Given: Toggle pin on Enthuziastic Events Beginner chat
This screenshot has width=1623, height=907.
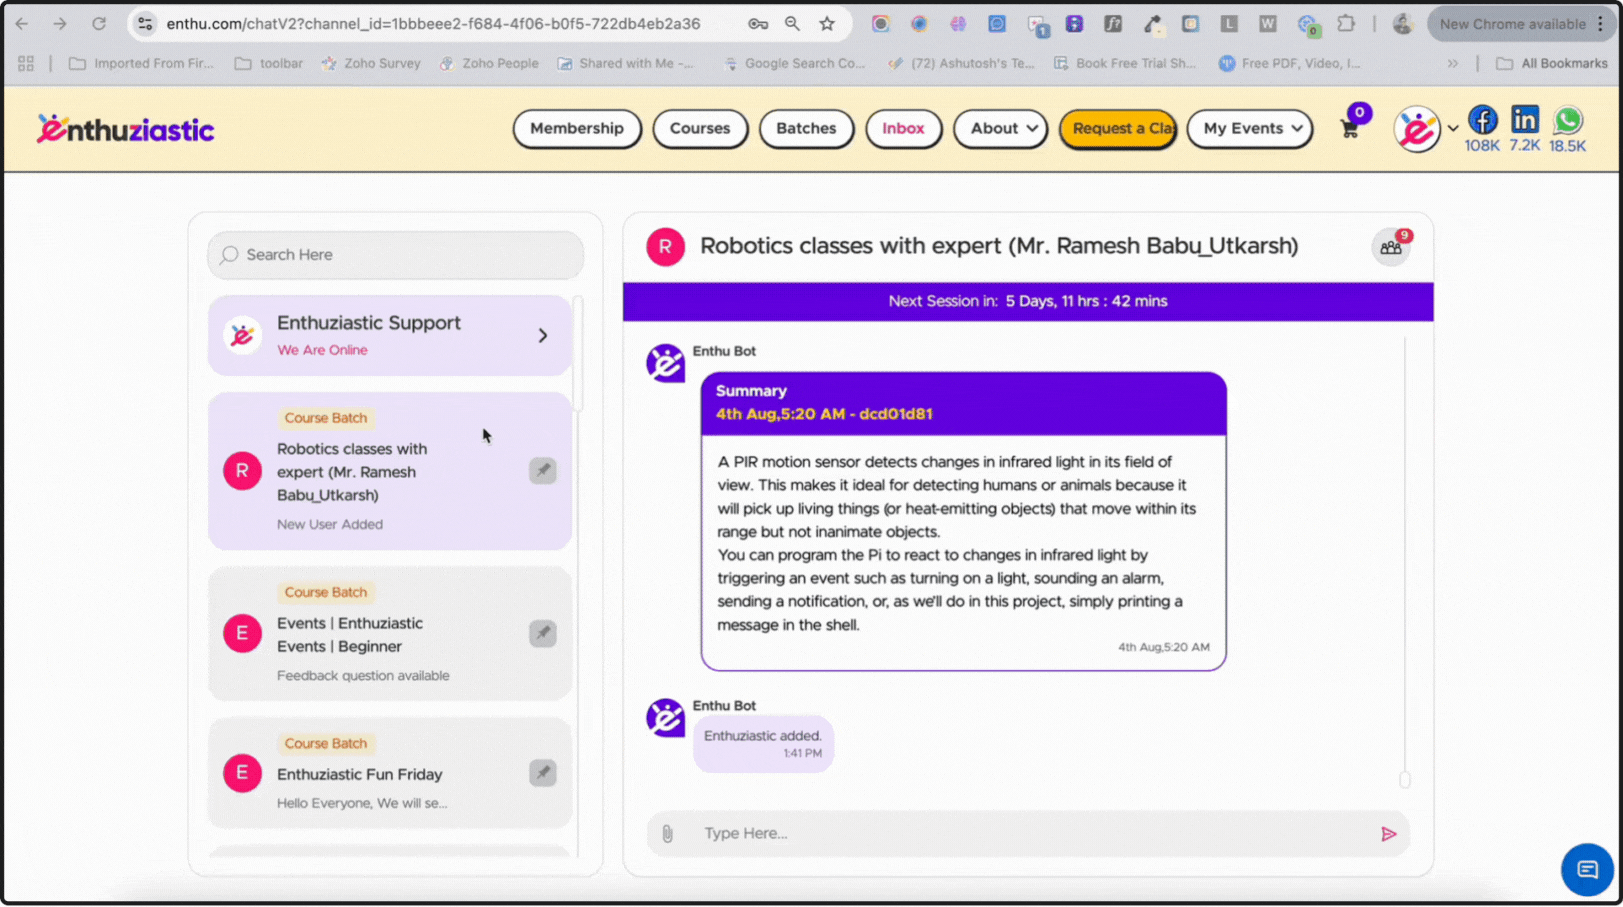Looking at the screenshot, I should click(542, 633).
